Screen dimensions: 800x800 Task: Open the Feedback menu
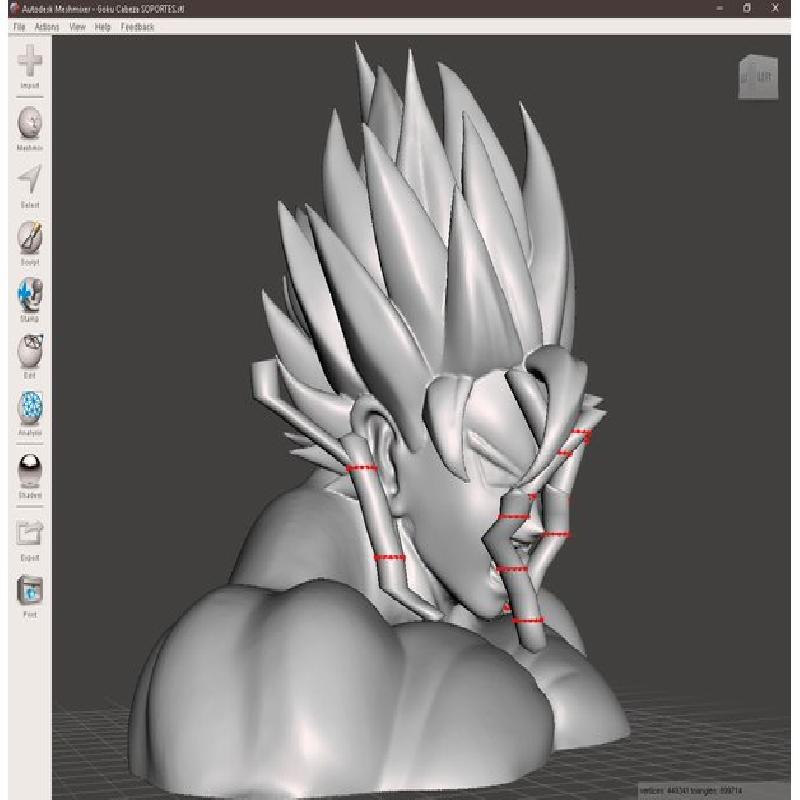[x=137, y=27]
